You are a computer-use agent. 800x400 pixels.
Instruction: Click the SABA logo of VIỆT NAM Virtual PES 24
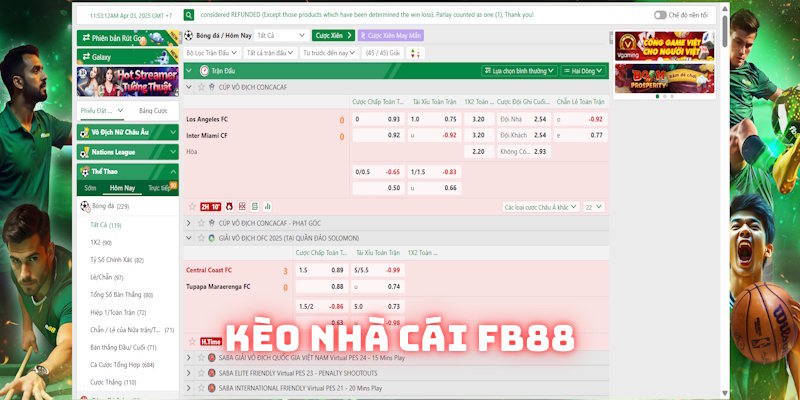(212, 358)
